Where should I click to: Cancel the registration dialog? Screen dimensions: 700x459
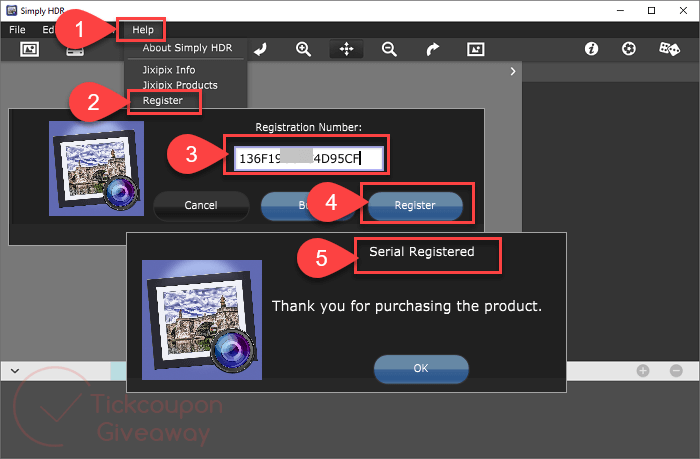coord(201,205)
